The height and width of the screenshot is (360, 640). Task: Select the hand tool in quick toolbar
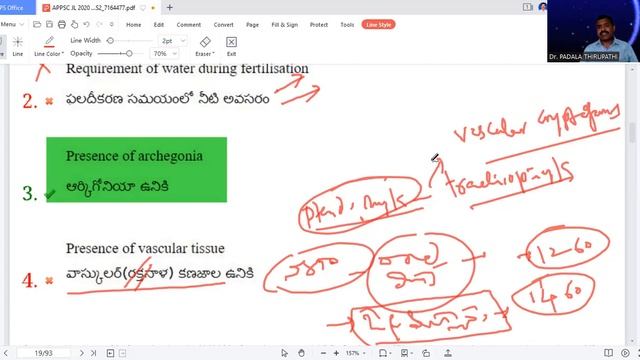pyautogui.click(x=74, y=24)
